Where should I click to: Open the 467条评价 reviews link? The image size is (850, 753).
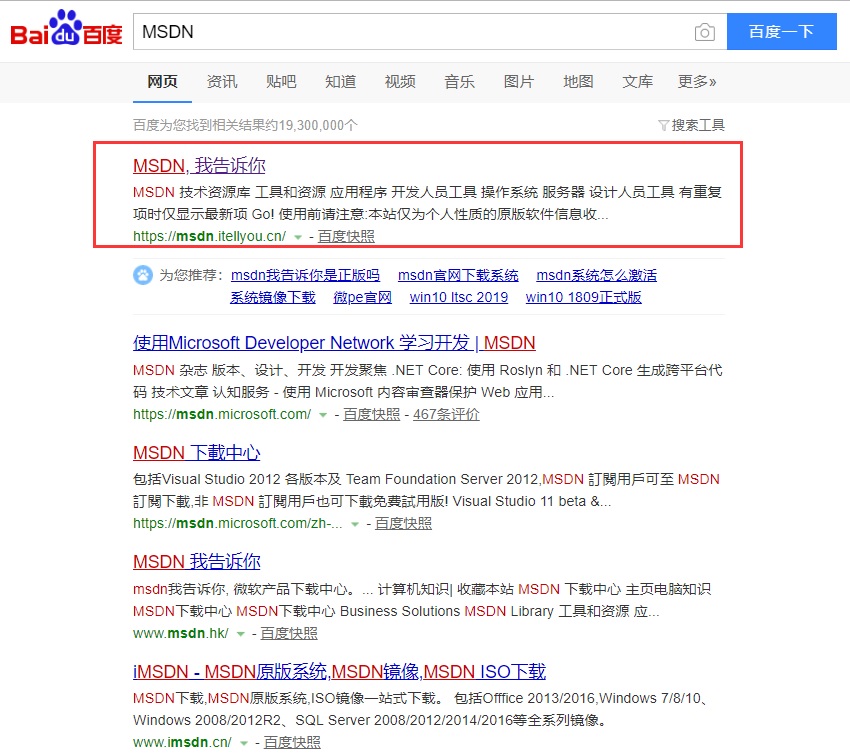[x=446, y=414]
